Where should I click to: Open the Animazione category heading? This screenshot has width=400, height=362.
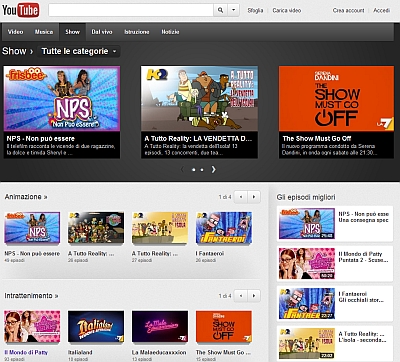point(26,197)
